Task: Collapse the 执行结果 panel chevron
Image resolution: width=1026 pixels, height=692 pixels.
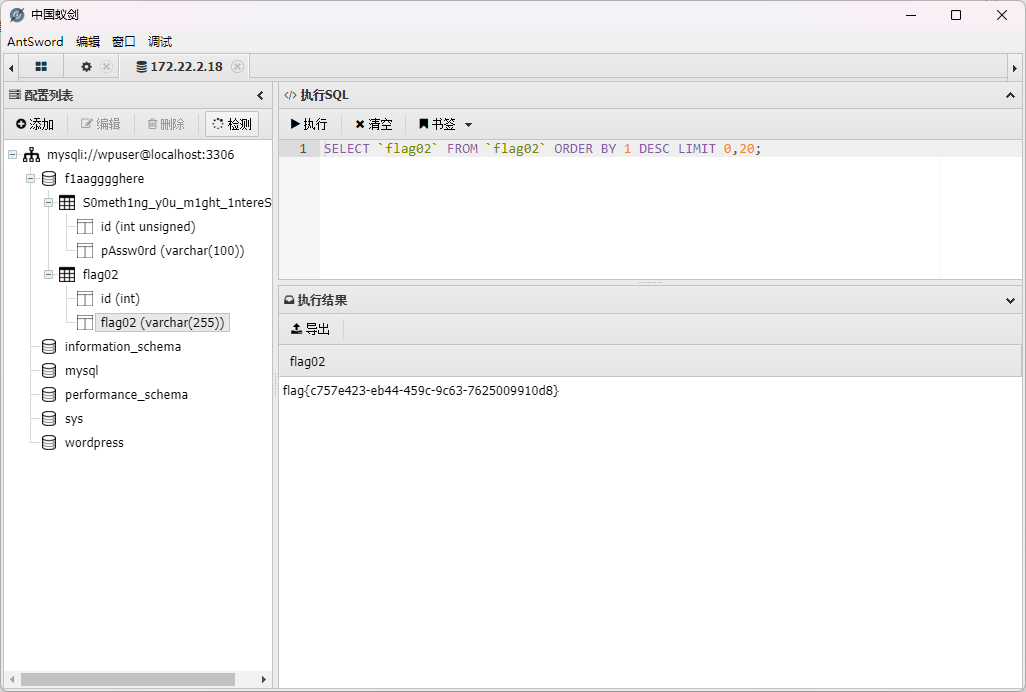Action: tap(1010, 301)
